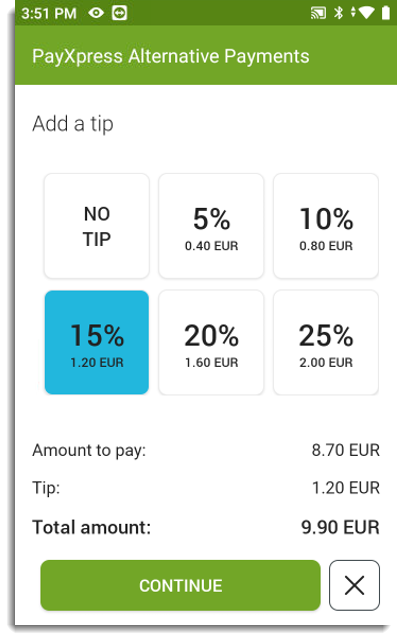This screenshot has width=397, height=640.
Task: Tap the highlighted 15% tip tile
Action: (x=97, y=342)
